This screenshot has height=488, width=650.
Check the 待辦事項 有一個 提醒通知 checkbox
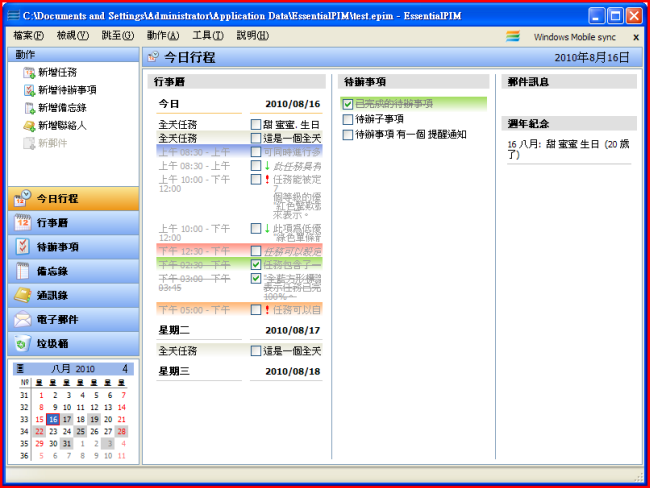coord(347,134)
